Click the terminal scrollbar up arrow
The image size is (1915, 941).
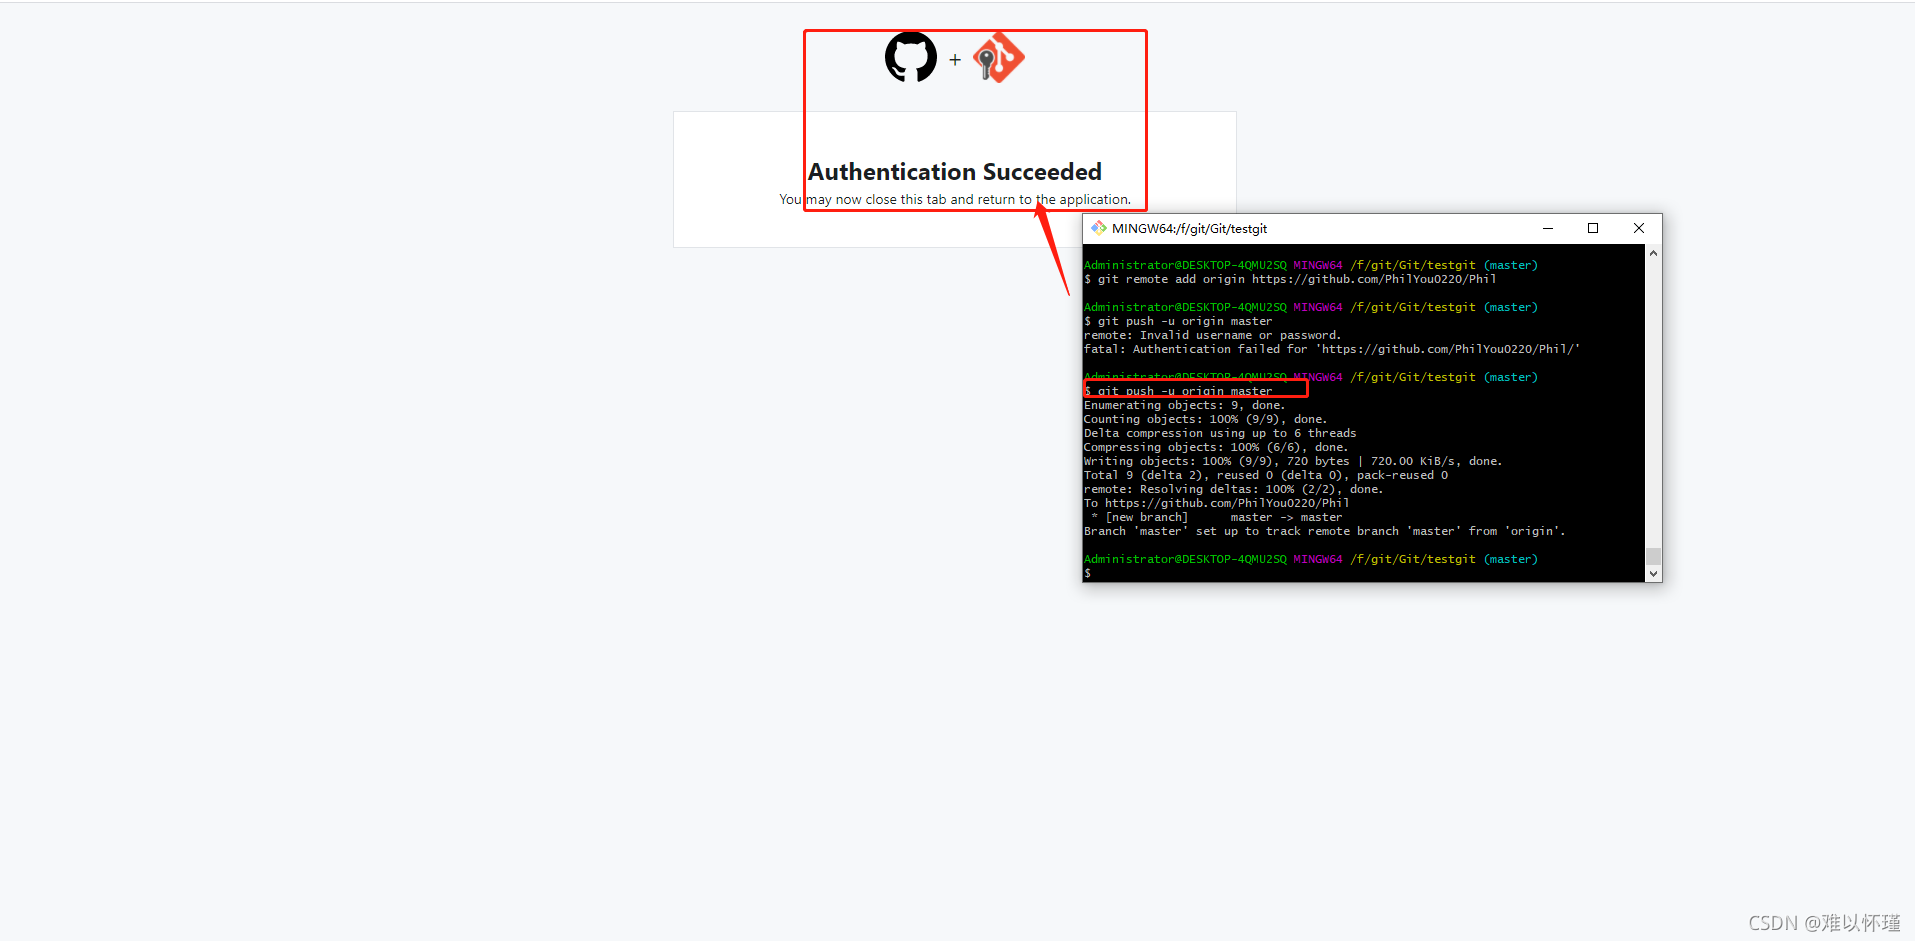1653,253
